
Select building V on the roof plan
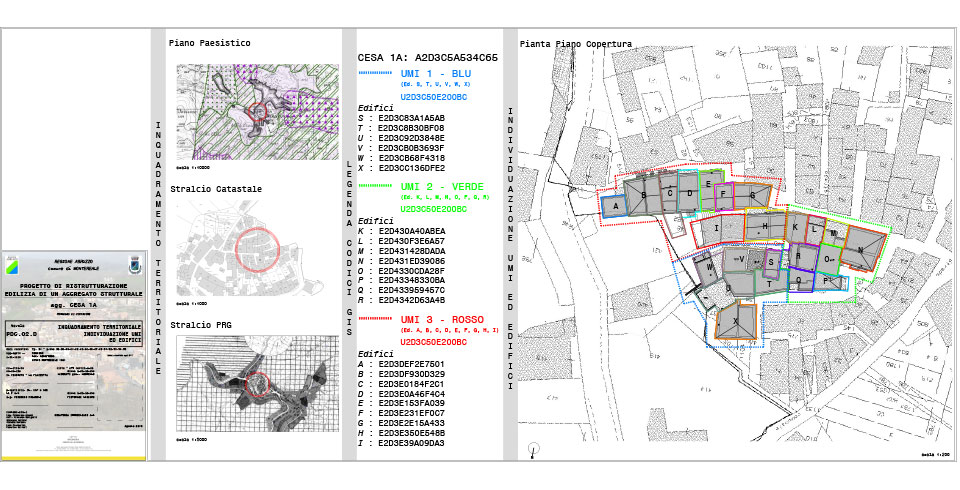pyautogui.click(x=742, y=260)
